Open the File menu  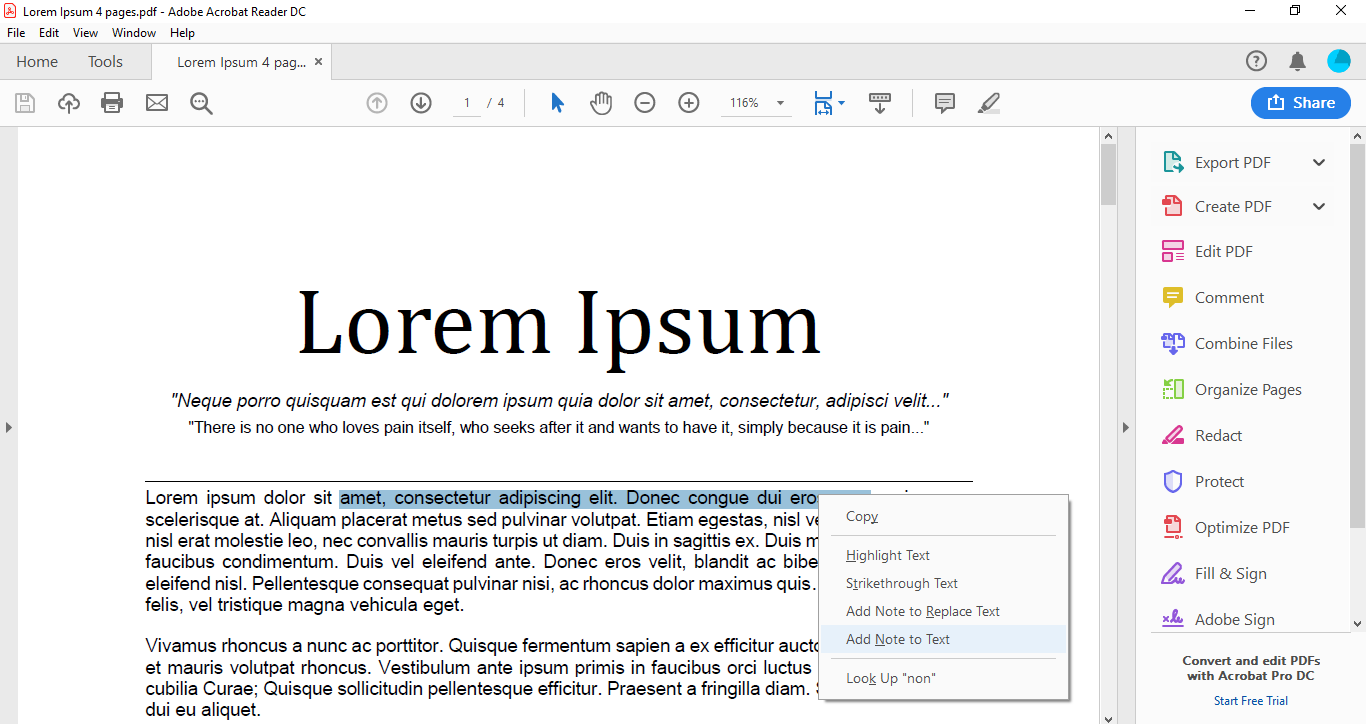click(x=16, y=33)
